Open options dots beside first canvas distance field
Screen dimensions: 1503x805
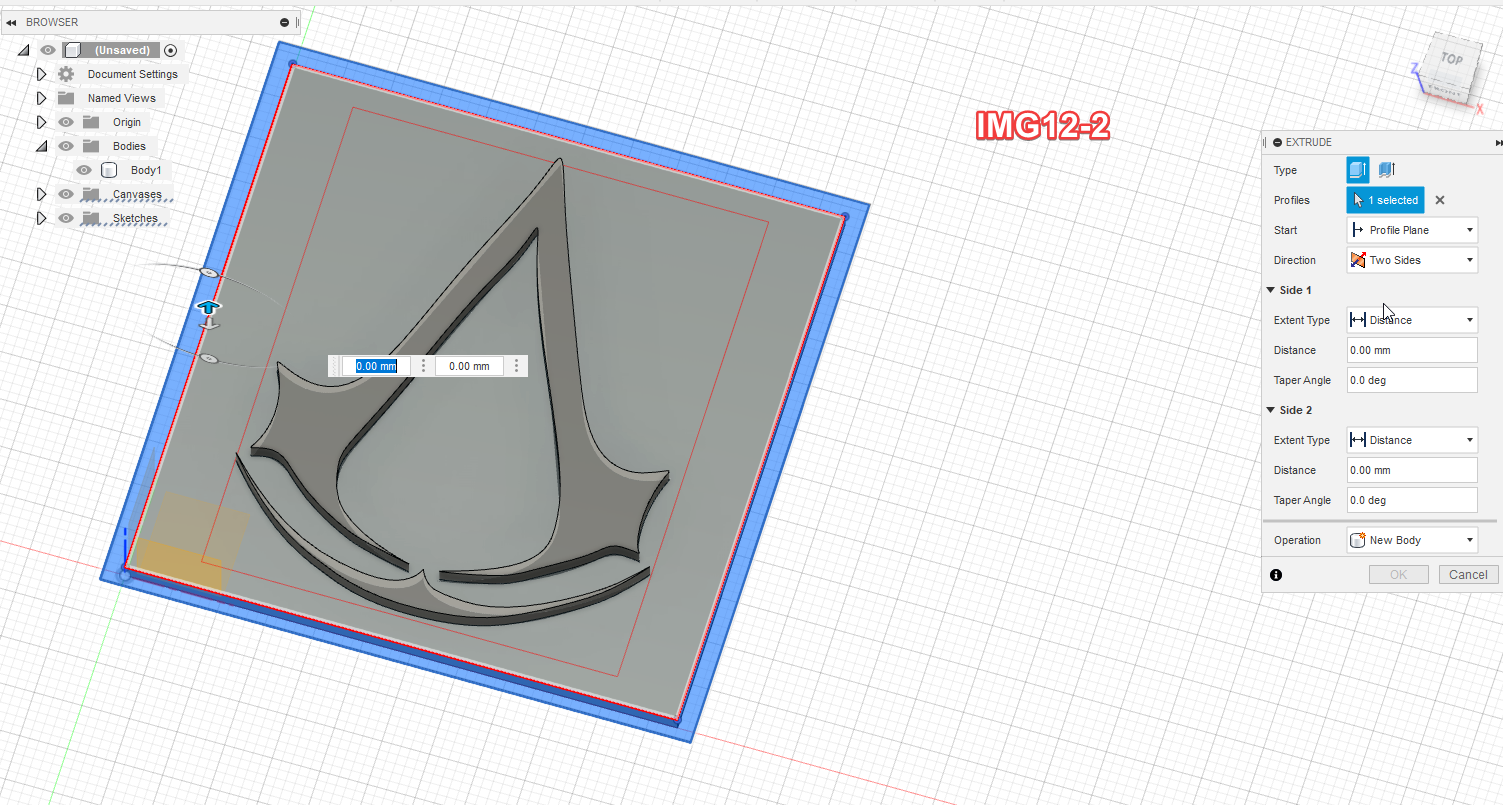[x=423, y=366]
